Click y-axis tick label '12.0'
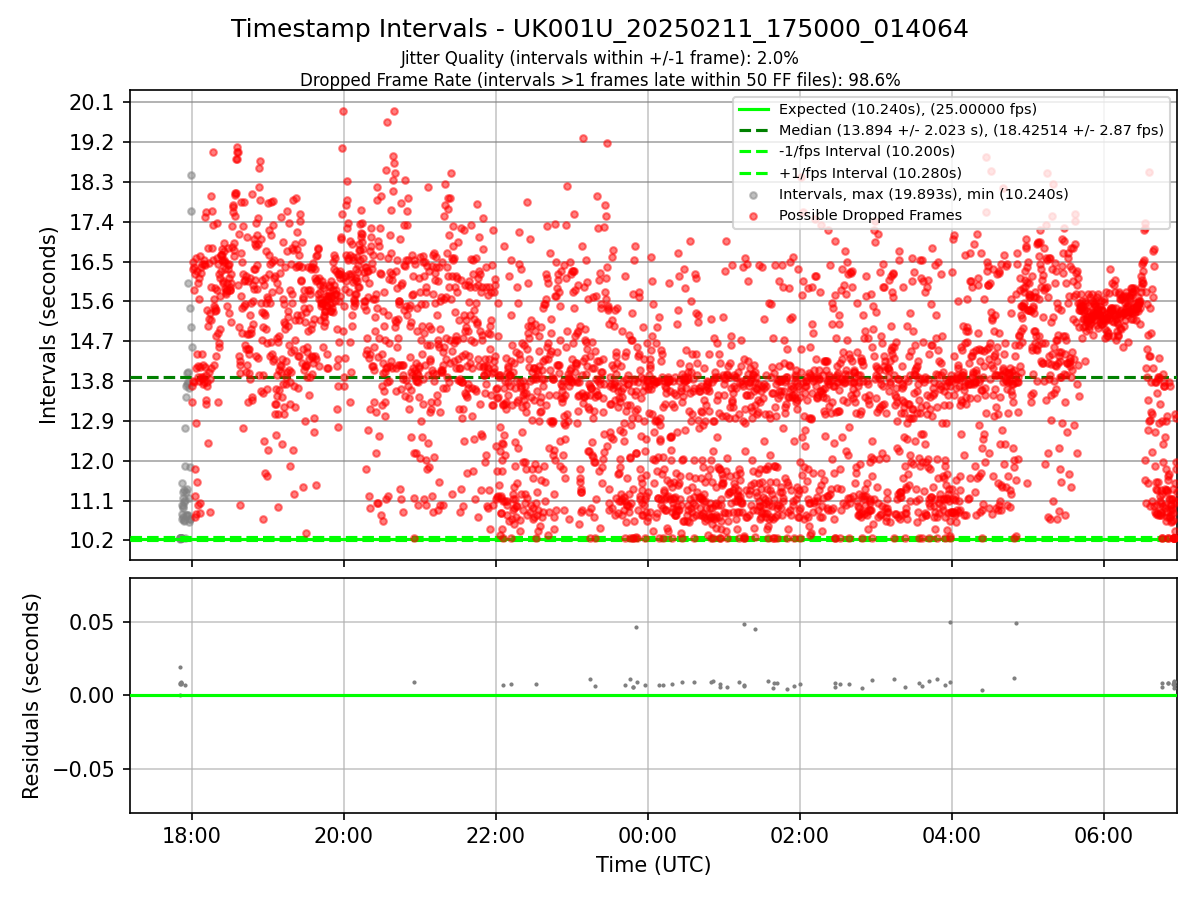Viewport: 1200px width, 900px height. [94, 461]
